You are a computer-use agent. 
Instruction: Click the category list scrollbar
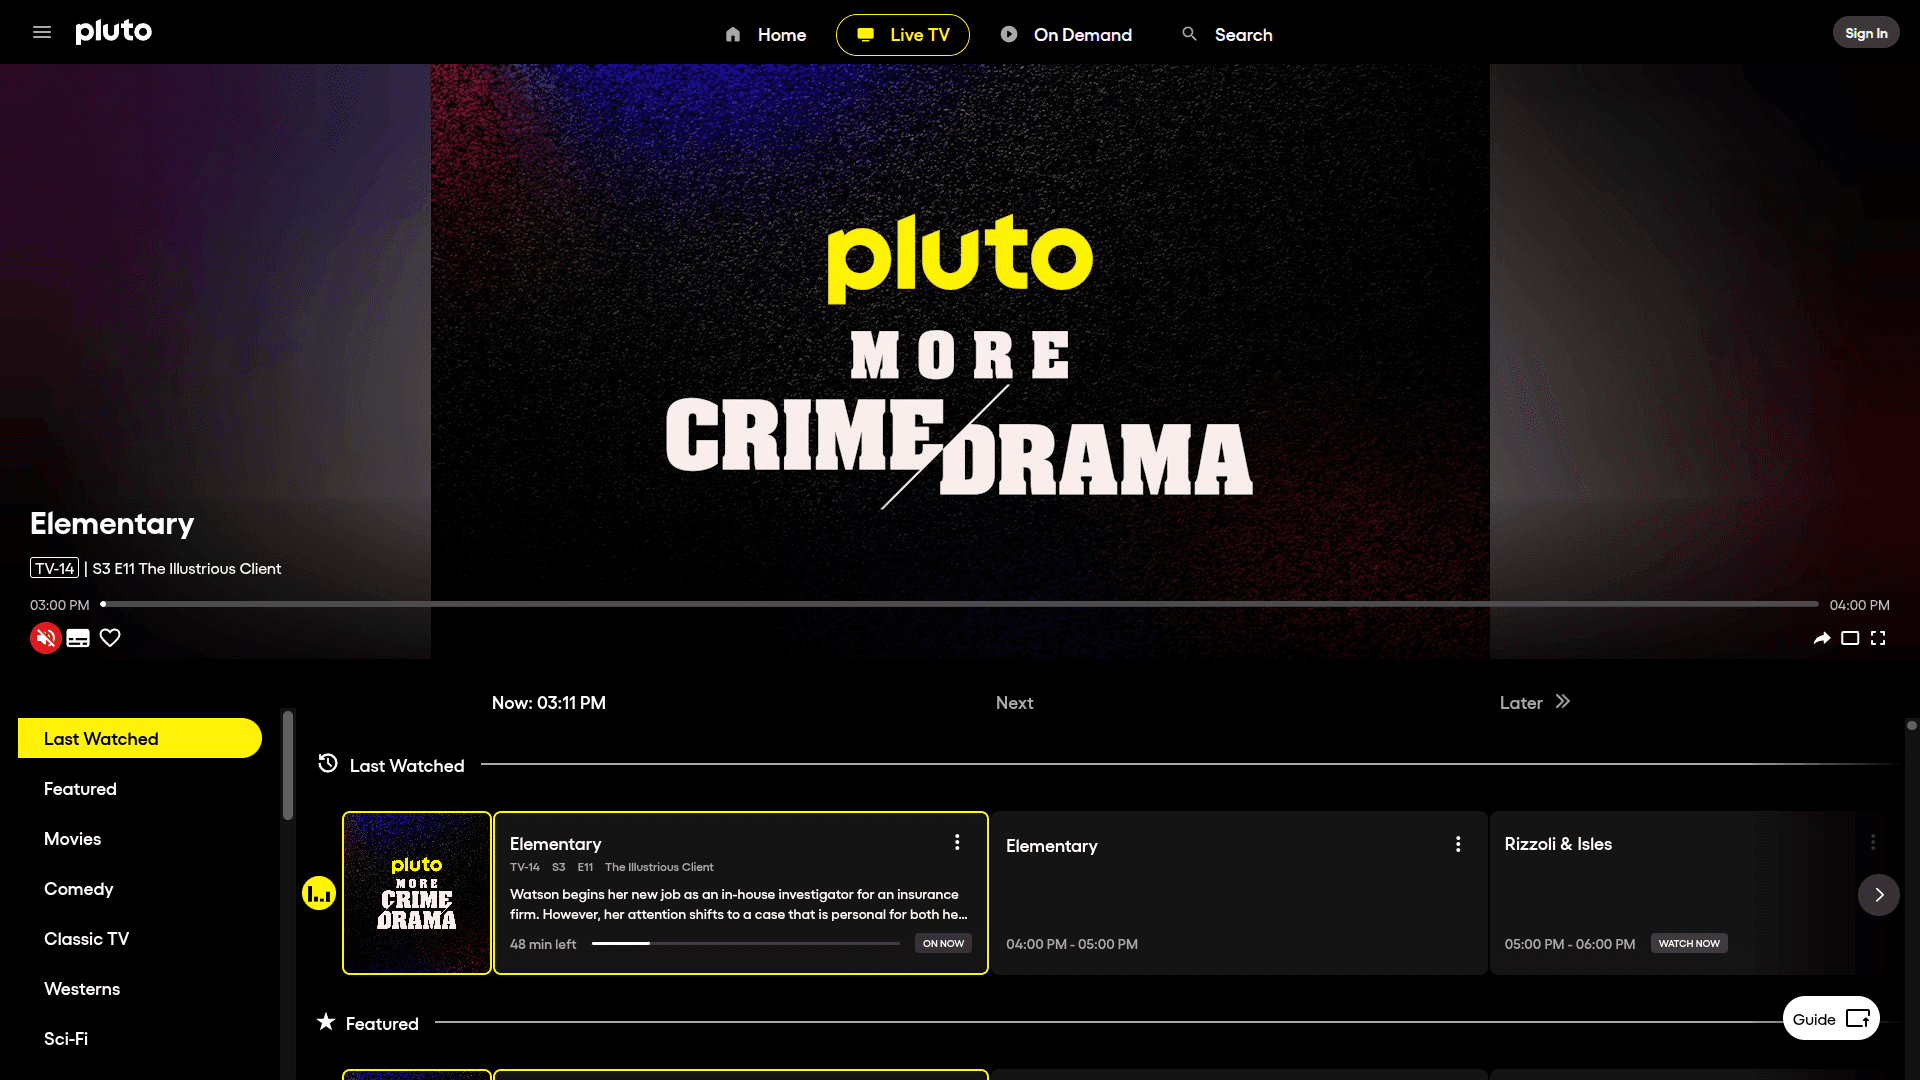point(288,765)
